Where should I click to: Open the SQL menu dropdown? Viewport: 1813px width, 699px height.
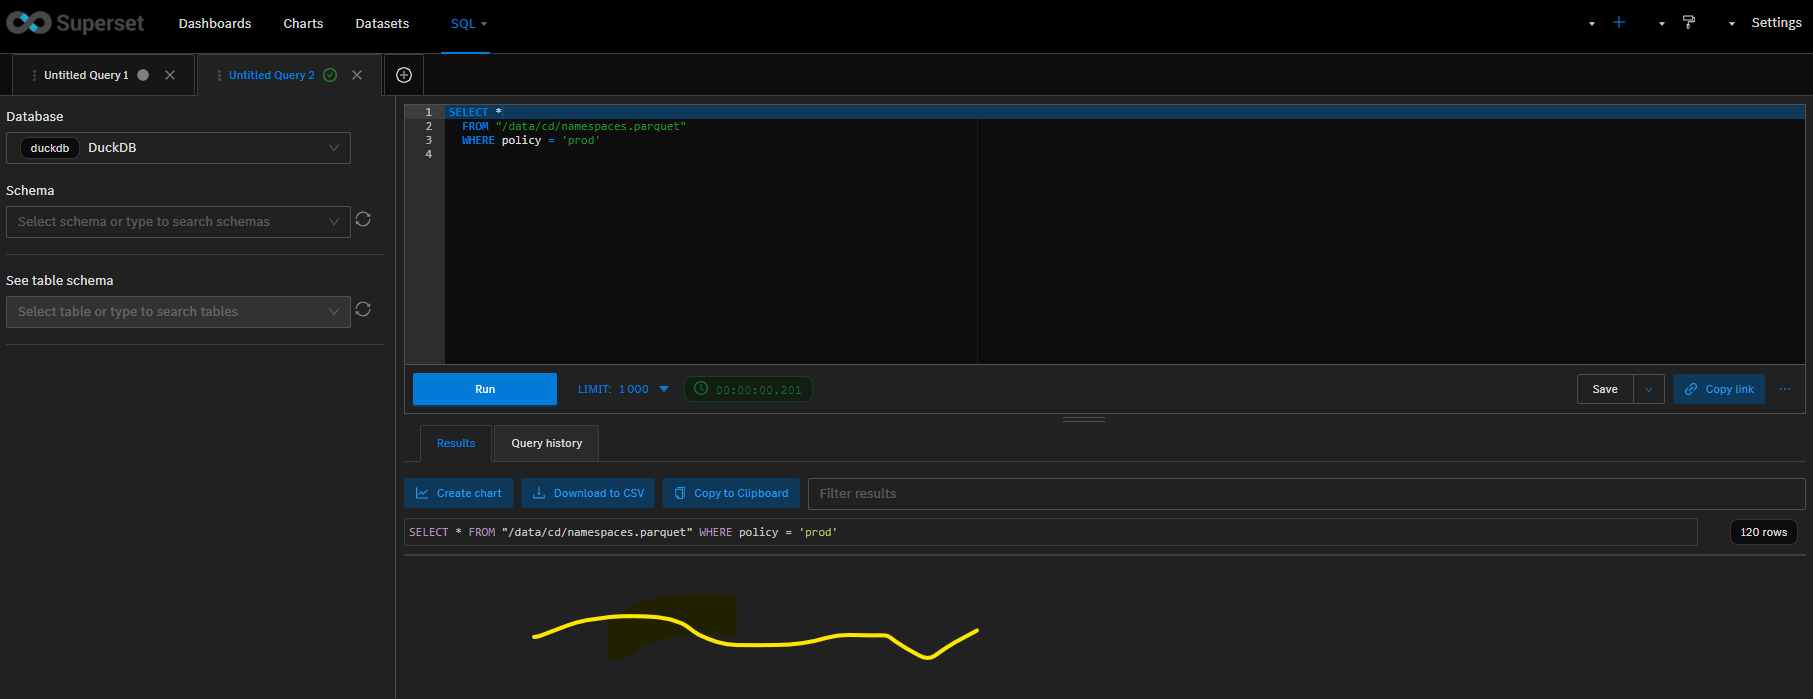[x=468, y=23]
